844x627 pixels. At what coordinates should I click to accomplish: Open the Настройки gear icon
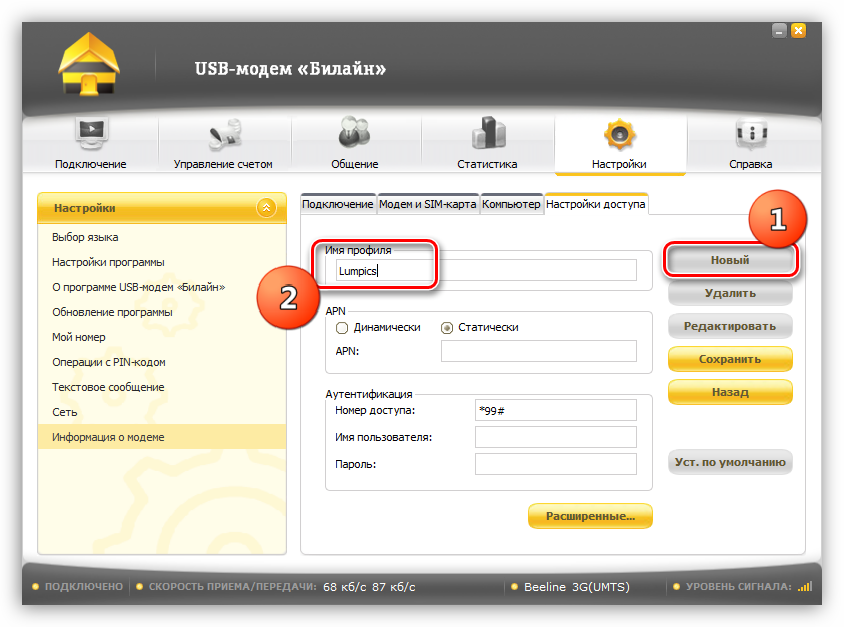pos(620,134)
